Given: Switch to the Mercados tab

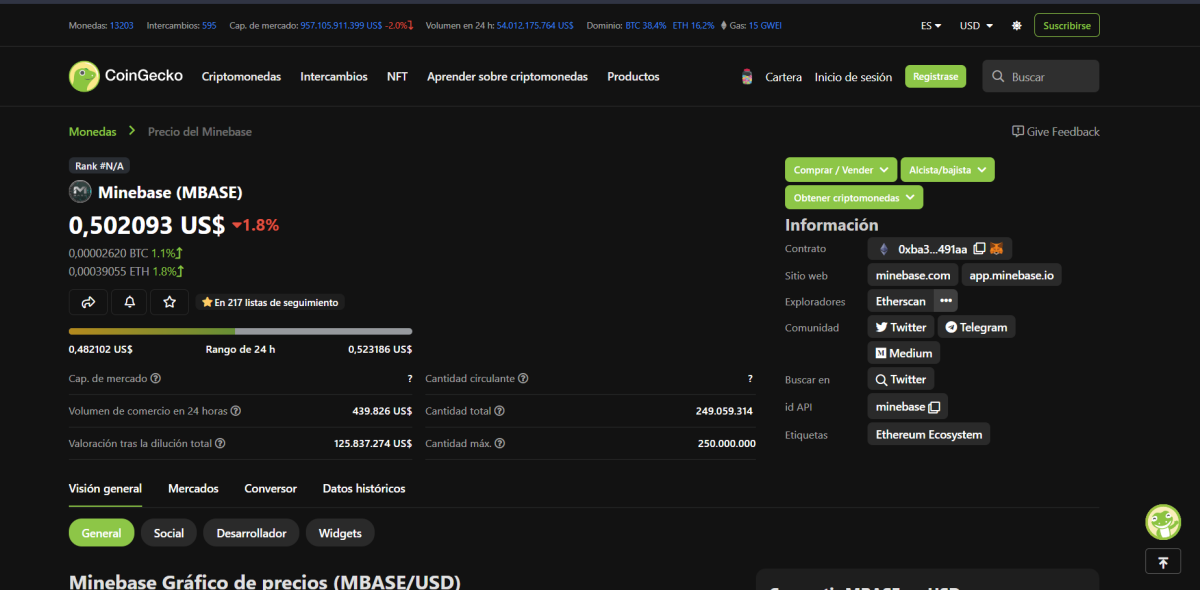Looking at the screenshot, I should point(193,489).
